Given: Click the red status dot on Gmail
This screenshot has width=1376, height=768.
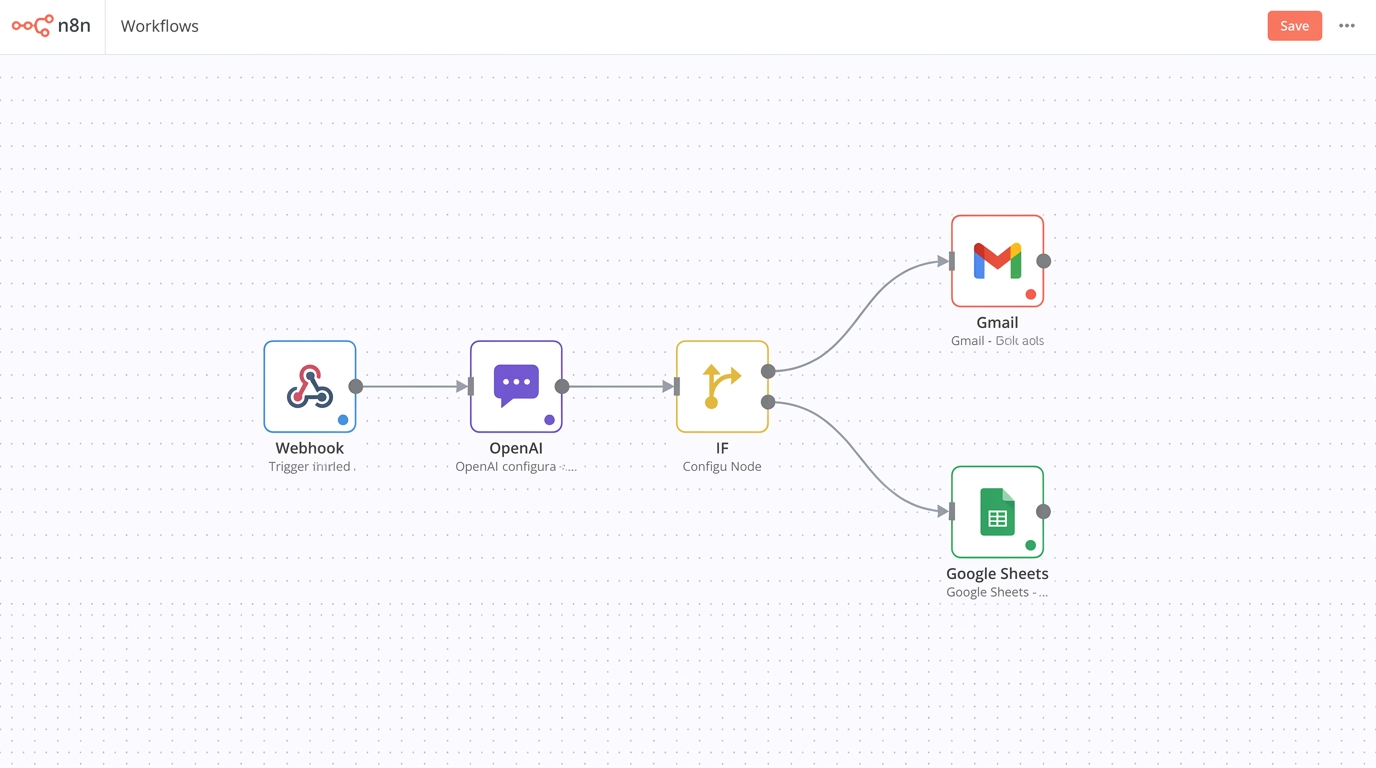Looking at the screenshot, I should pyautogui.click(x=1031, y=294).
